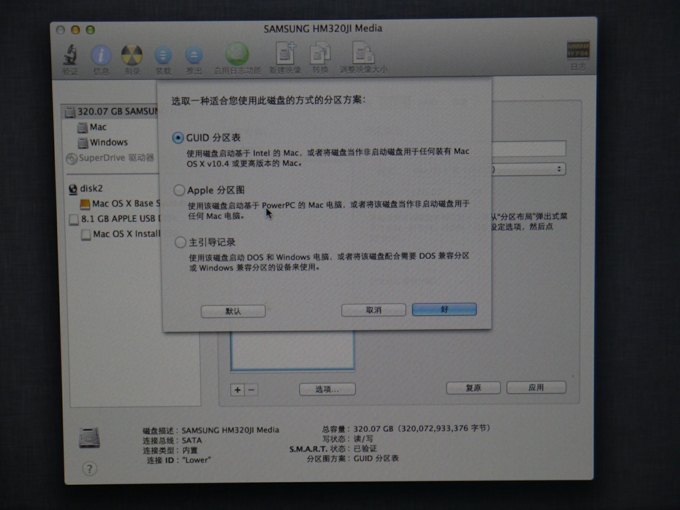Click the green zoom window button
Viewport: 680px width, 510px height.
point(90,30)
